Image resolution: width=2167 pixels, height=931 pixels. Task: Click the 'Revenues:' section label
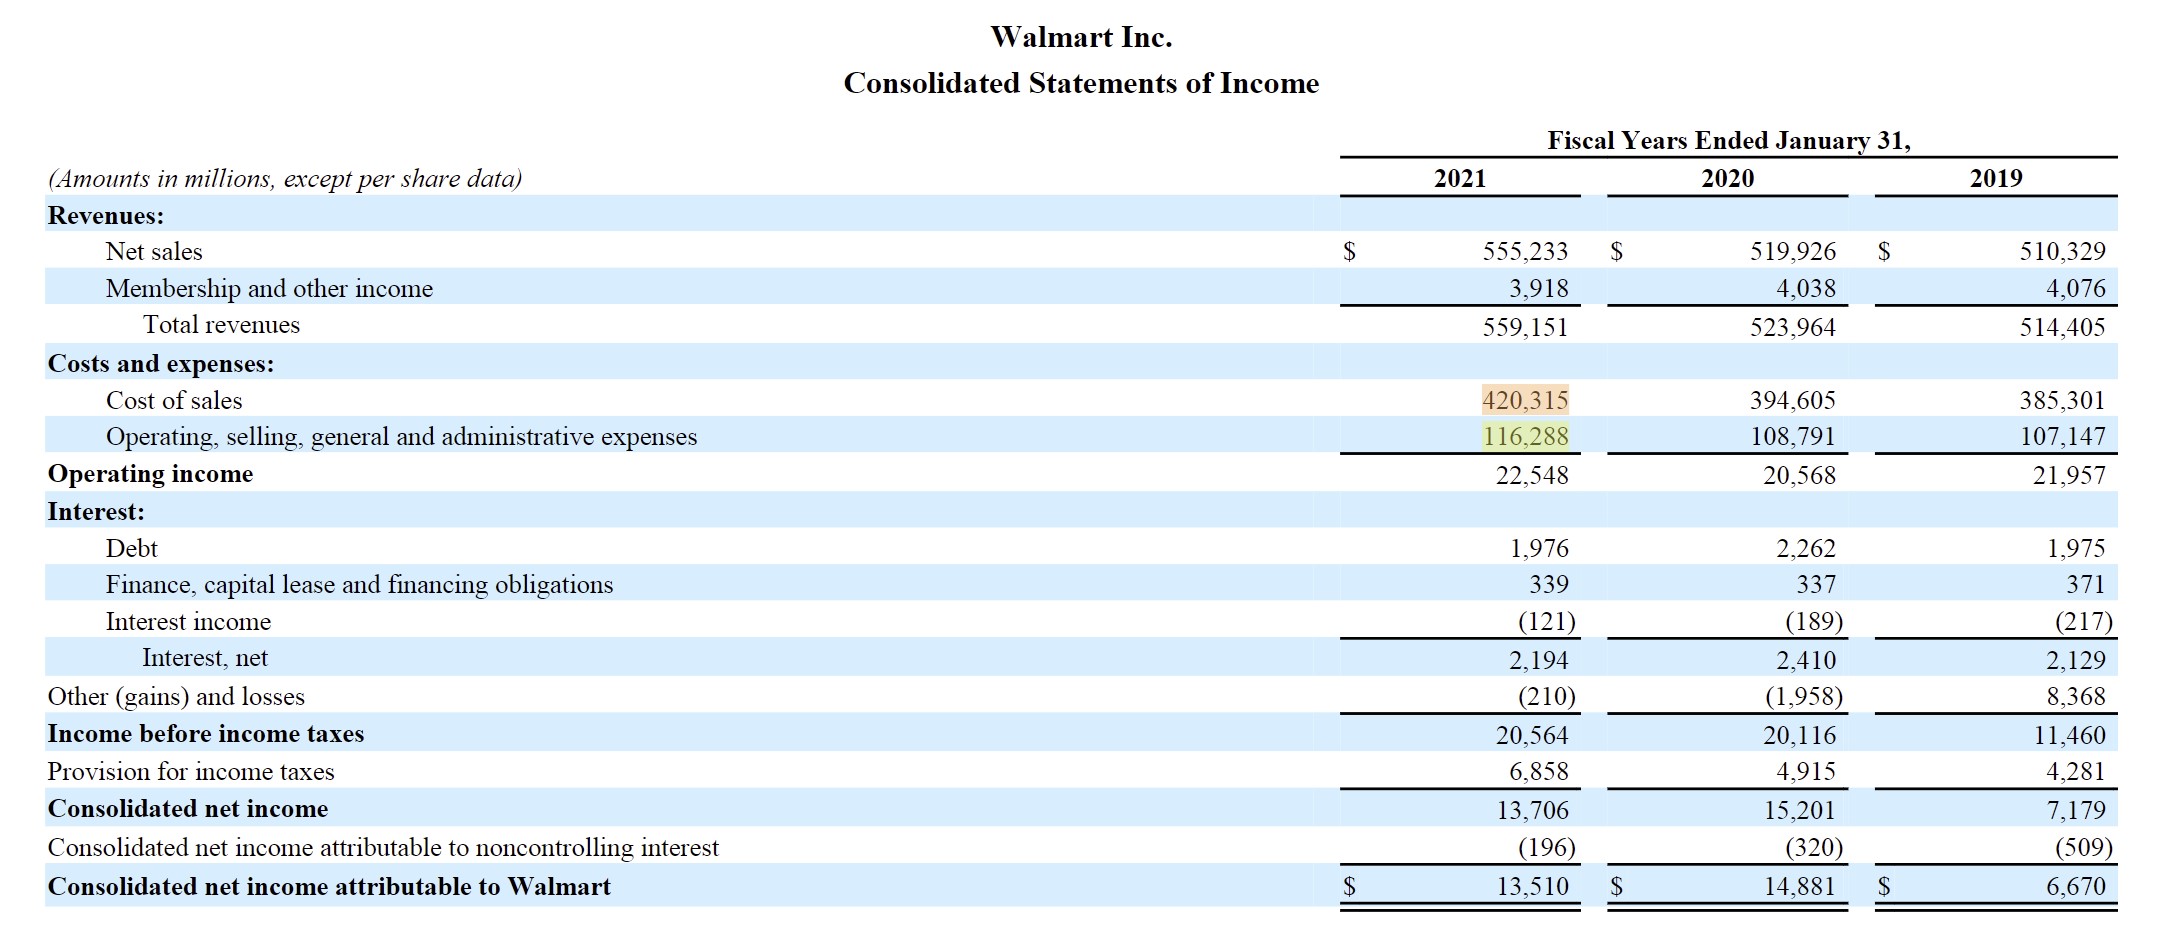[x=106, y=215]
